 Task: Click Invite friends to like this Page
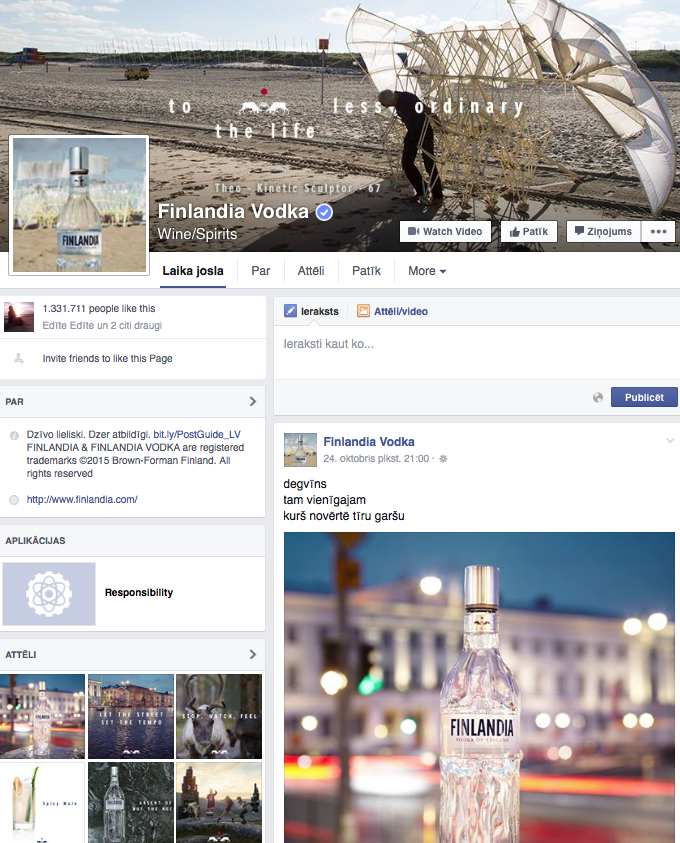click(x=108, y=358)
